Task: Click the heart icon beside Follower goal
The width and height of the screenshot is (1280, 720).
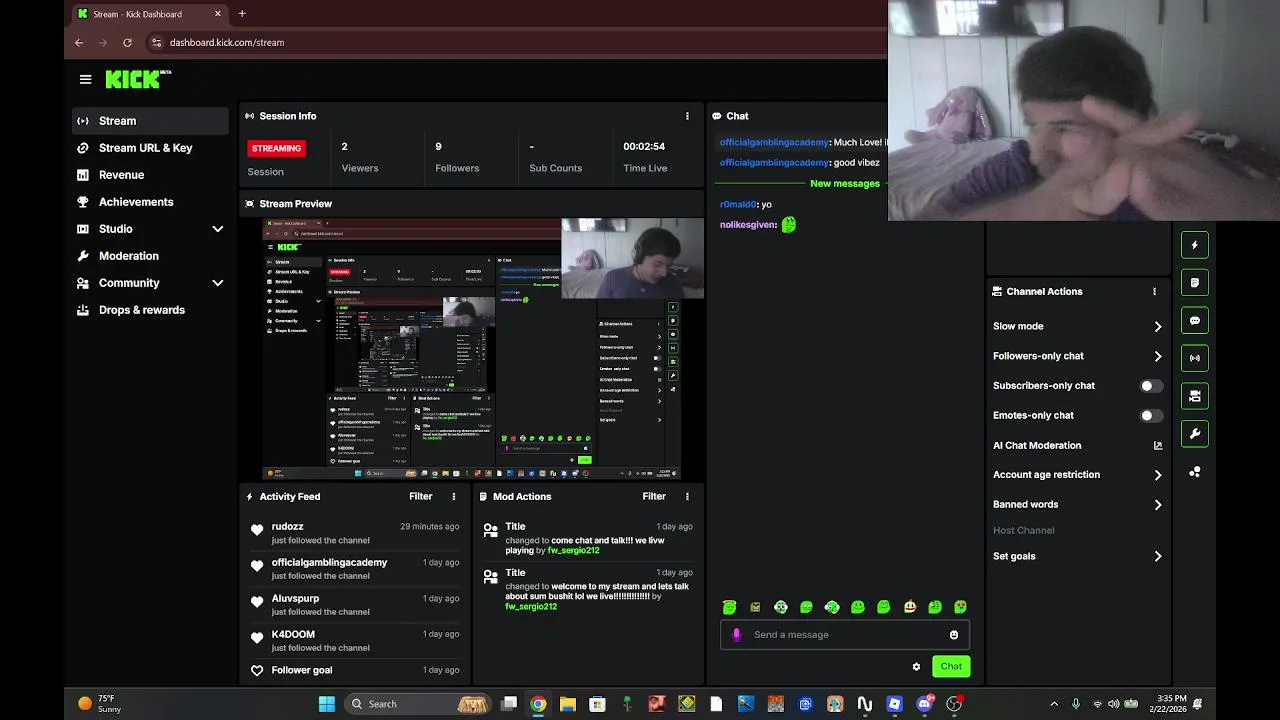Action: pos(257,671)
